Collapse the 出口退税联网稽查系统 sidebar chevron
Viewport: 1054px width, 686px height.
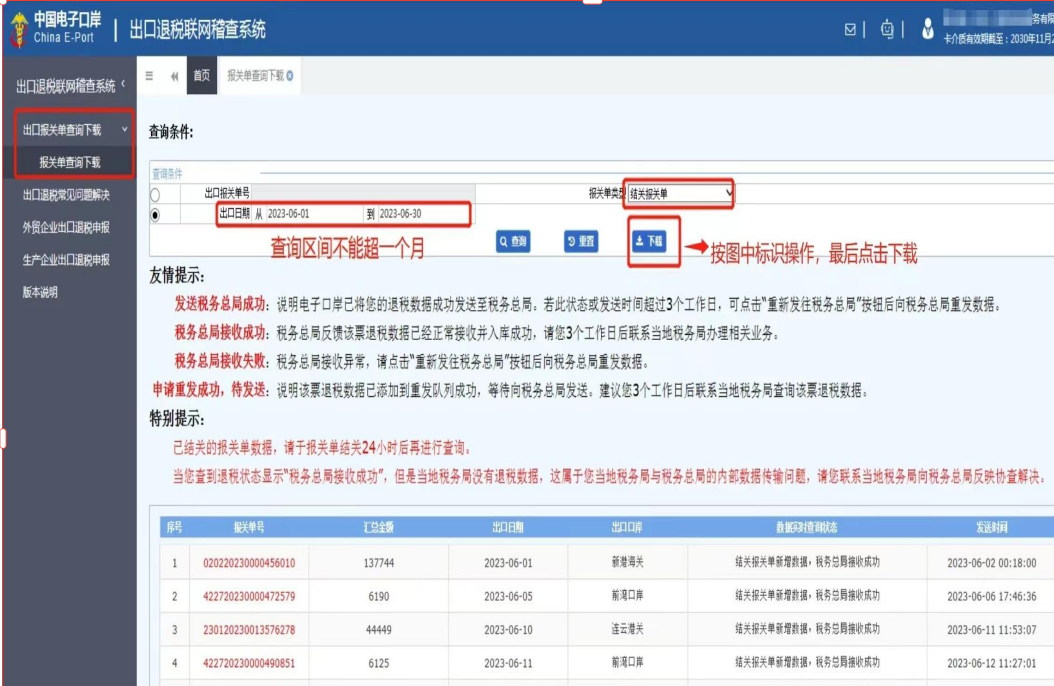click(x=123, y=84)
